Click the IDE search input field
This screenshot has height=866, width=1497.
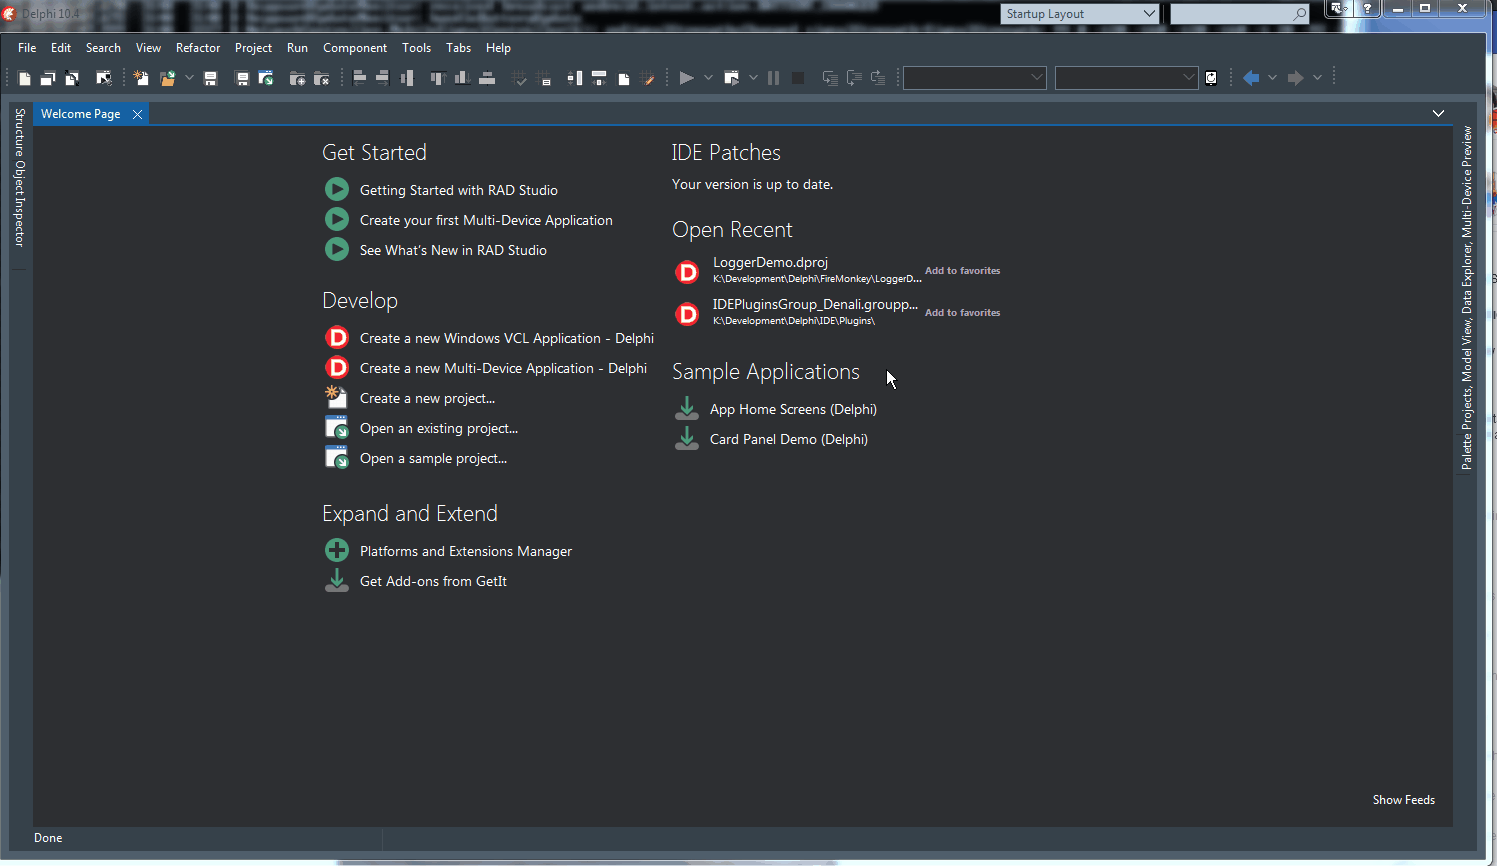1240,14
